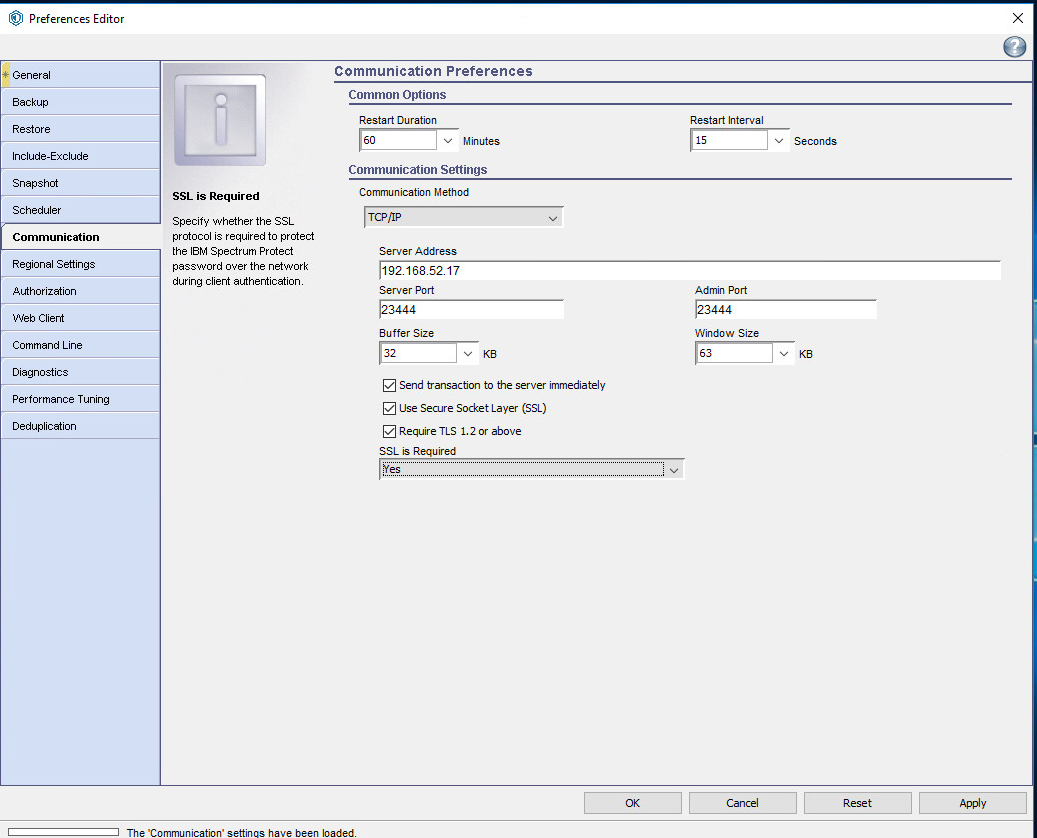The width and height of the screenshot is (1037, 838).
Task: Click the Preferences Editor title bar icon
Action: point(15,18)
